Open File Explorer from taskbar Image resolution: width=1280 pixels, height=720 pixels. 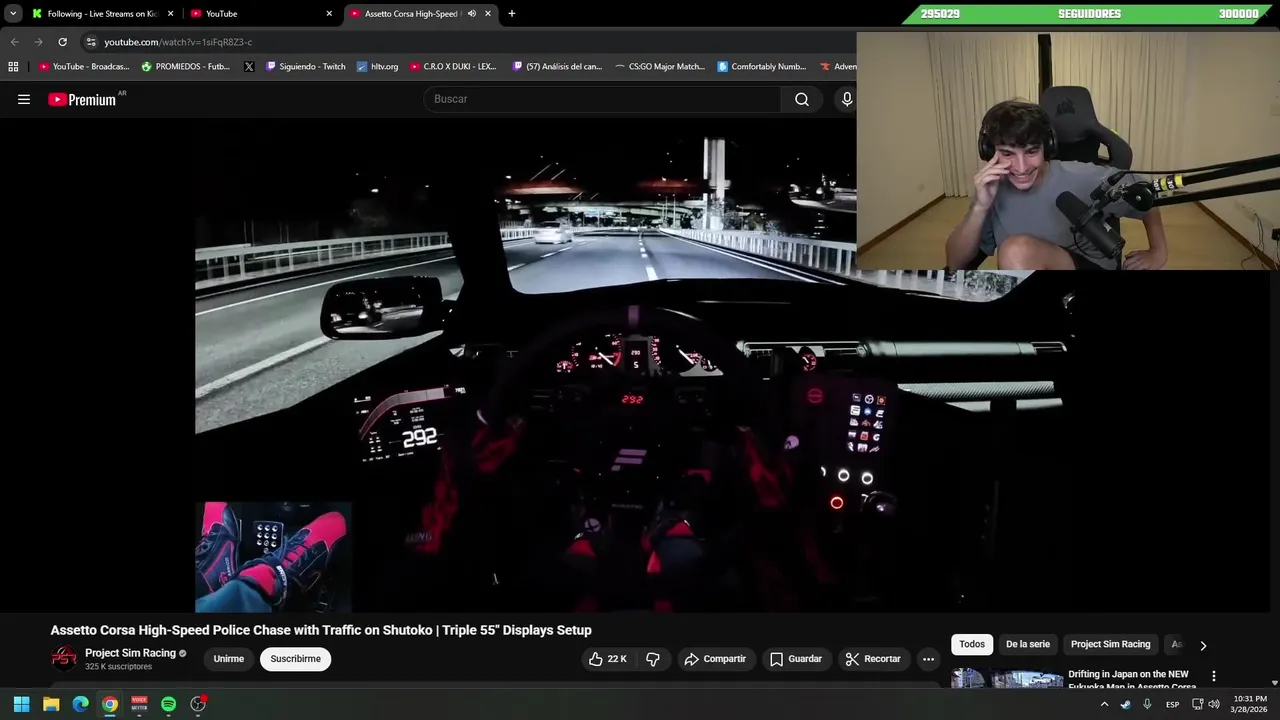(51, 704)
